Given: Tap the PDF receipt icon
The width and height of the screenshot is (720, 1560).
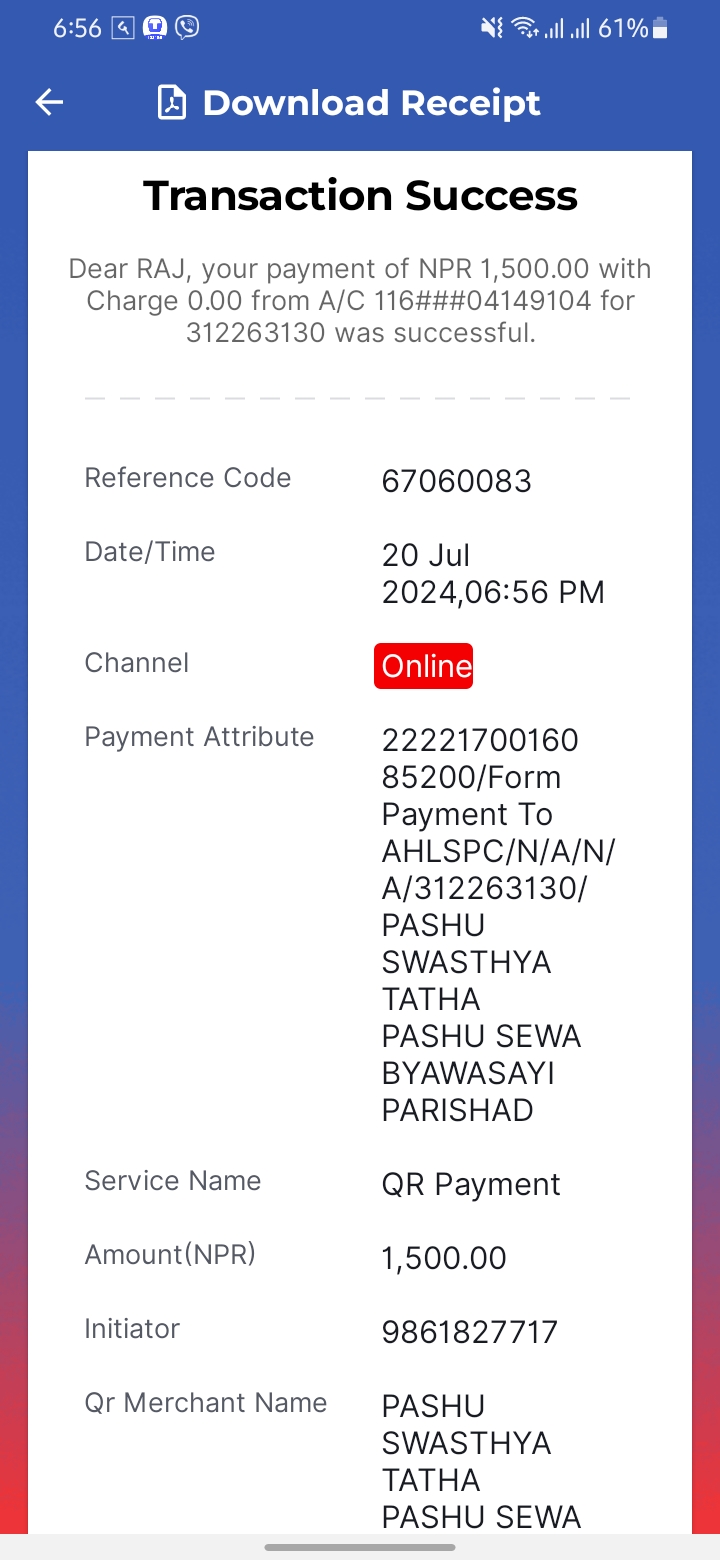Looking at the screenshot, I should [x=172, y=103].
